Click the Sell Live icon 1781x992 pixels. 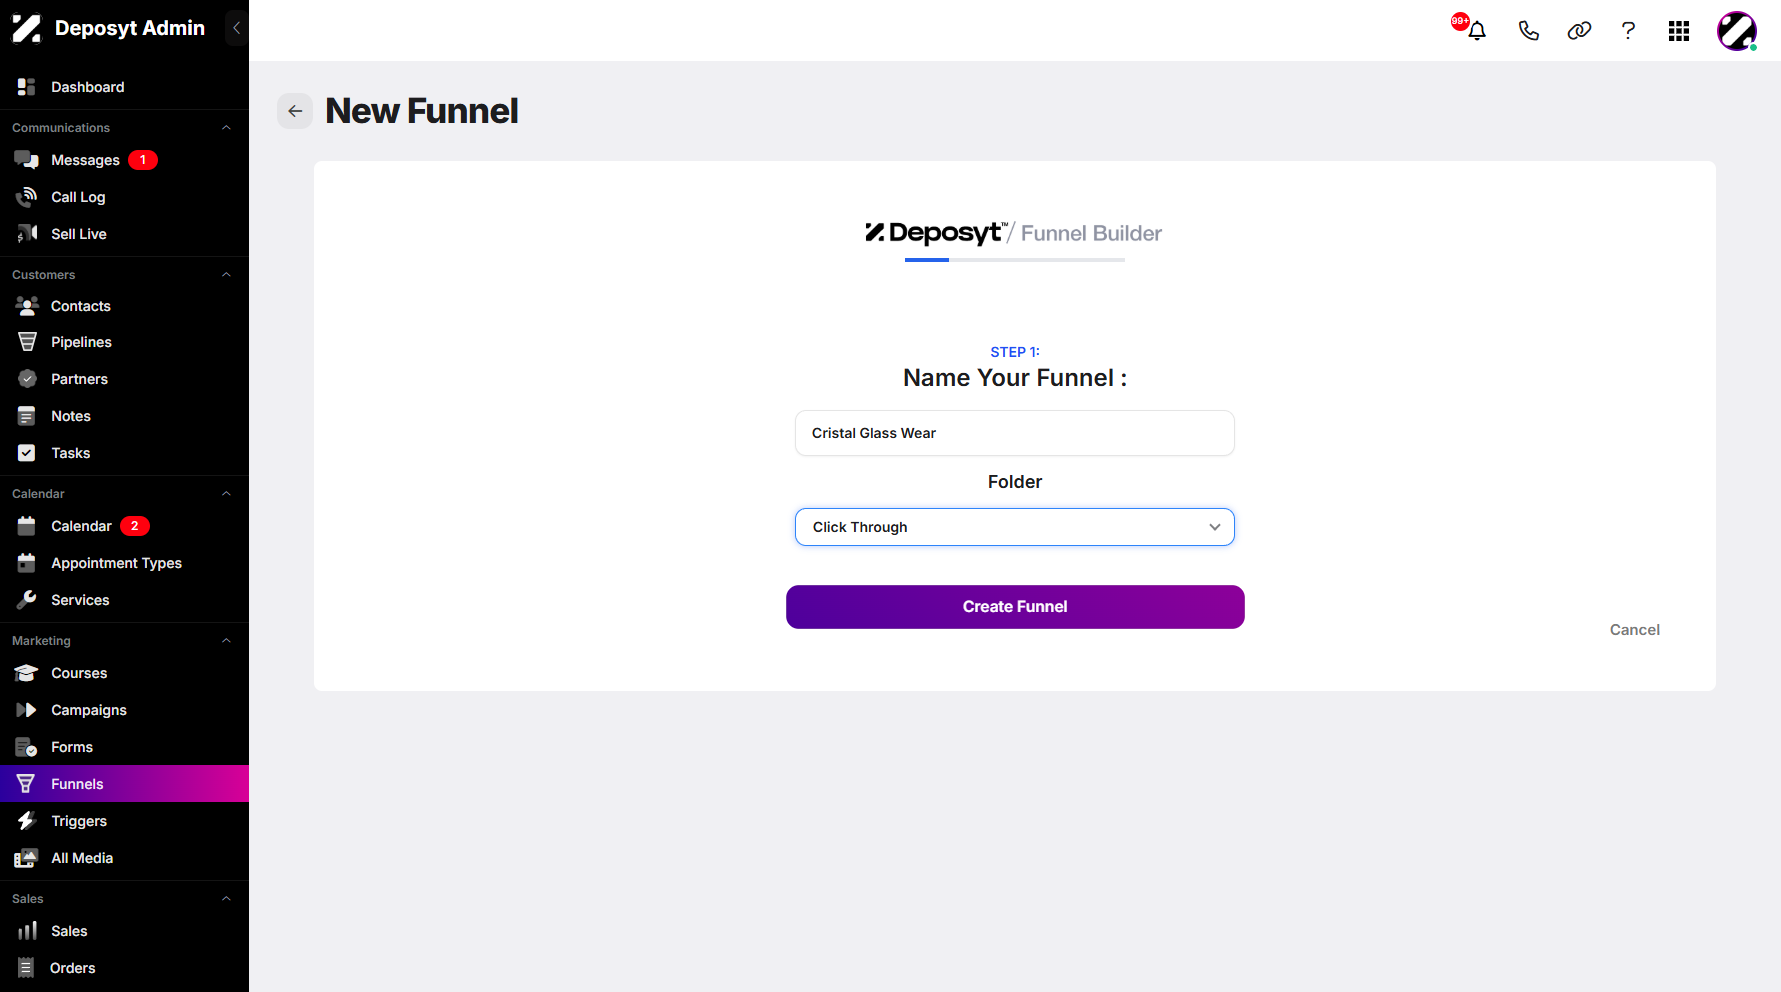coord(27,234)
